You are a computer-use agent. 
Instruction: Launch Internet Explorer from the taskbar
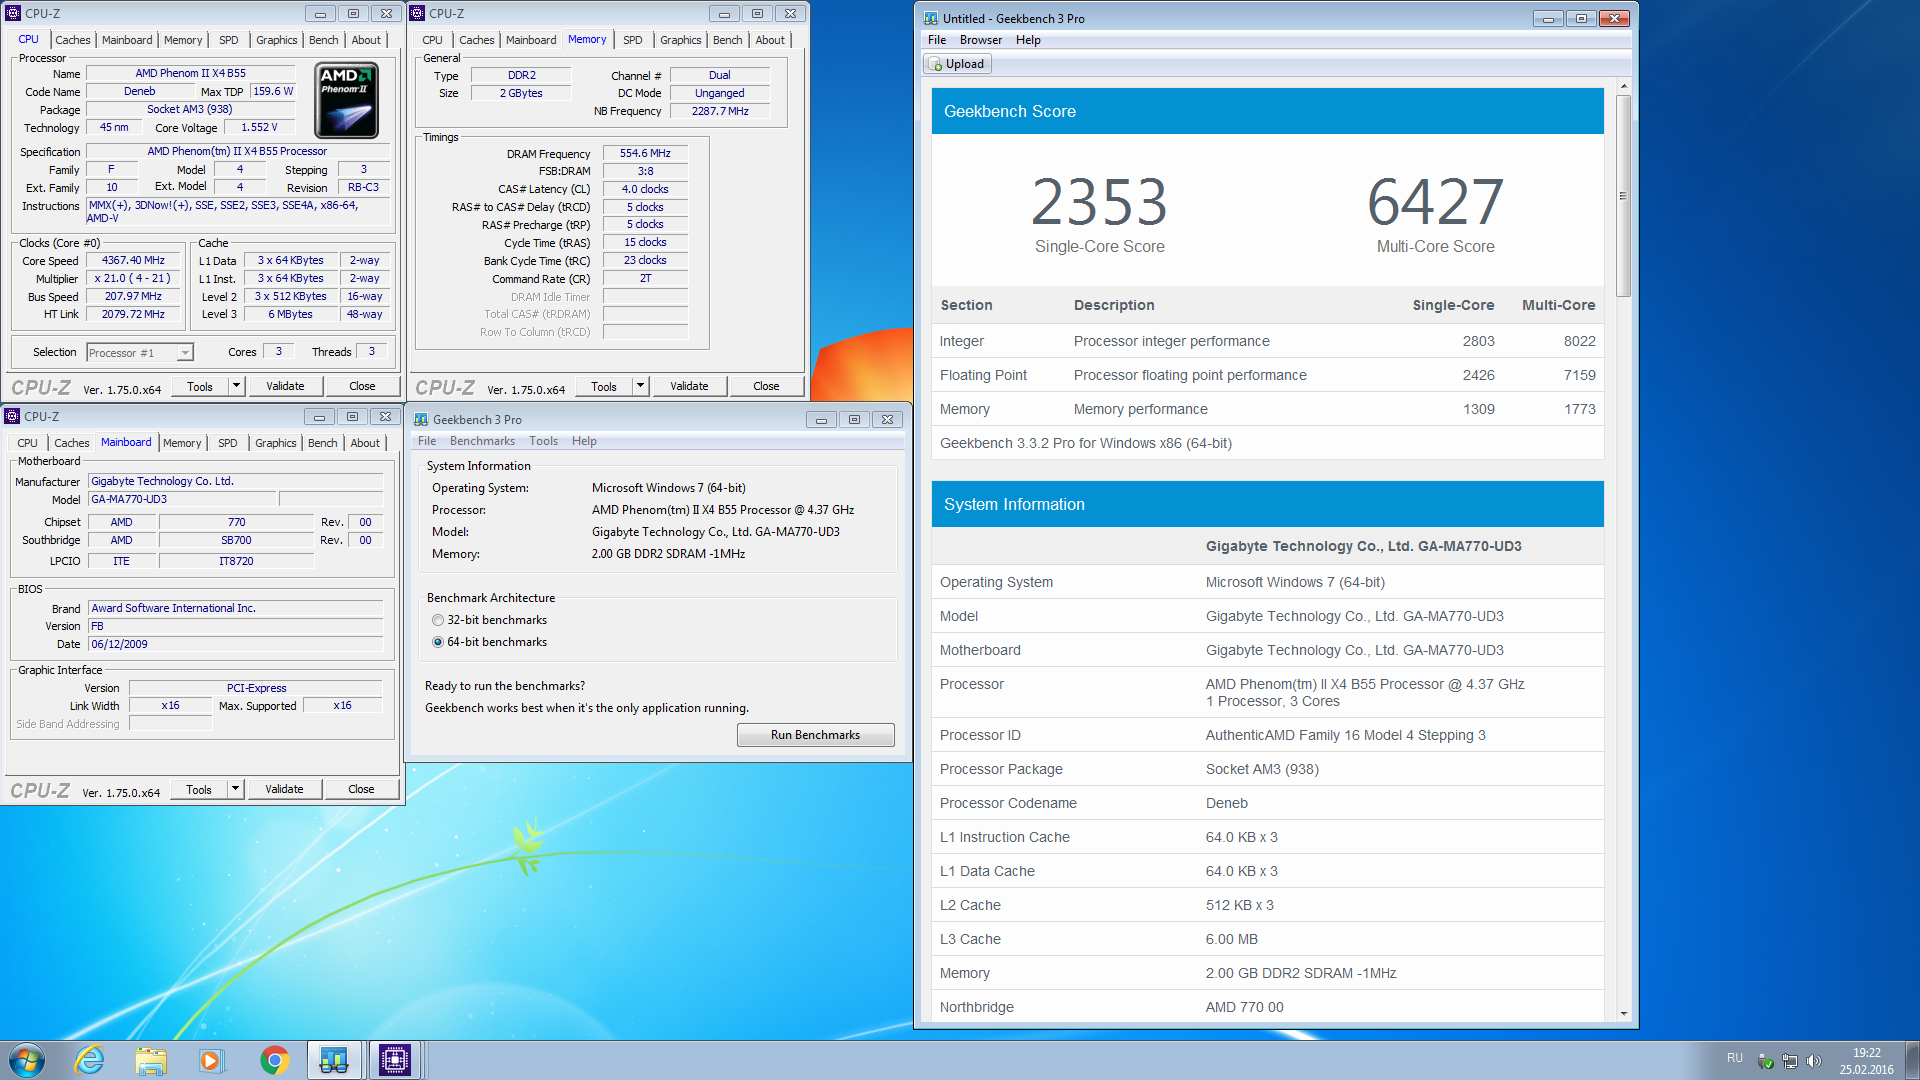point(90,1059)
